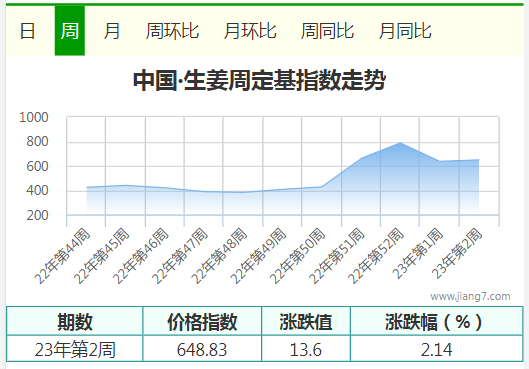Click x-axis label 23年第1周

(x=418, y=254)
